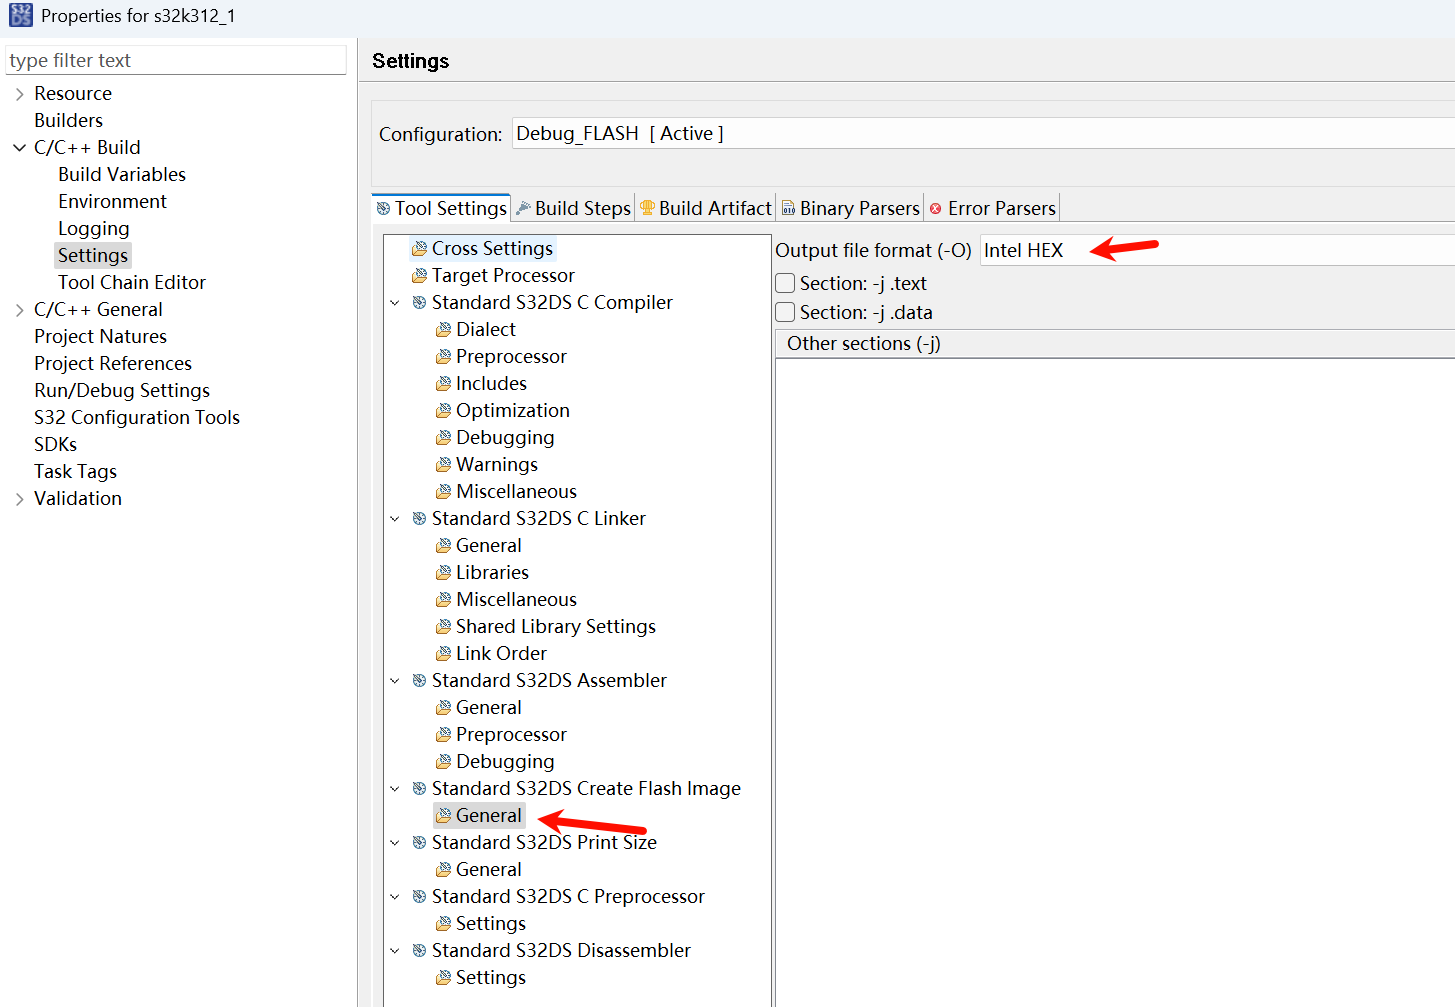Select Task Tags in the tree

coord(75,471)
